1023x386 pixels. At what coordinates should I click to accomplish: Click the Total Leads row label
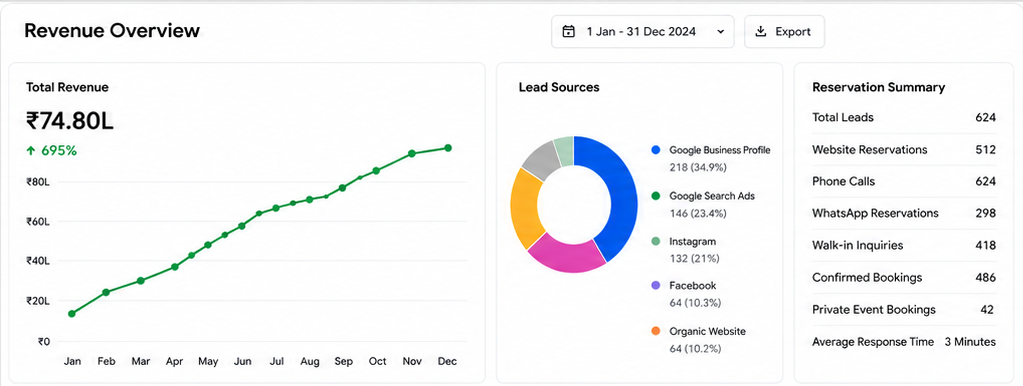(843, 117)
